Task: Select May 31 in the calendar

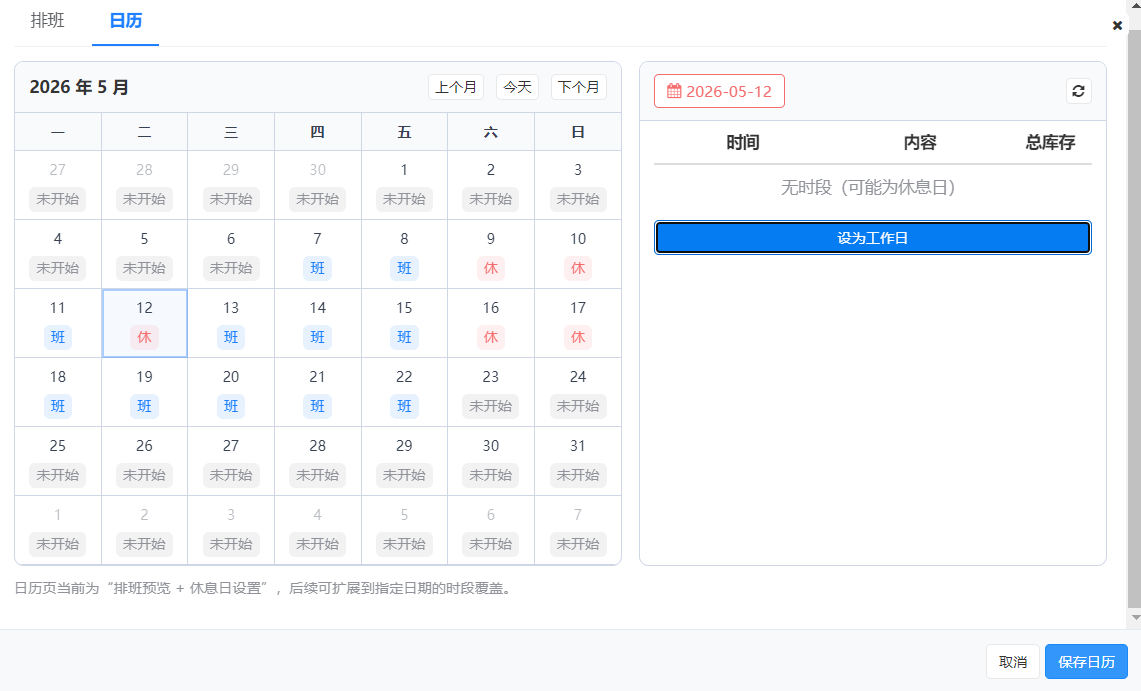Action: (x=578, y=461)
